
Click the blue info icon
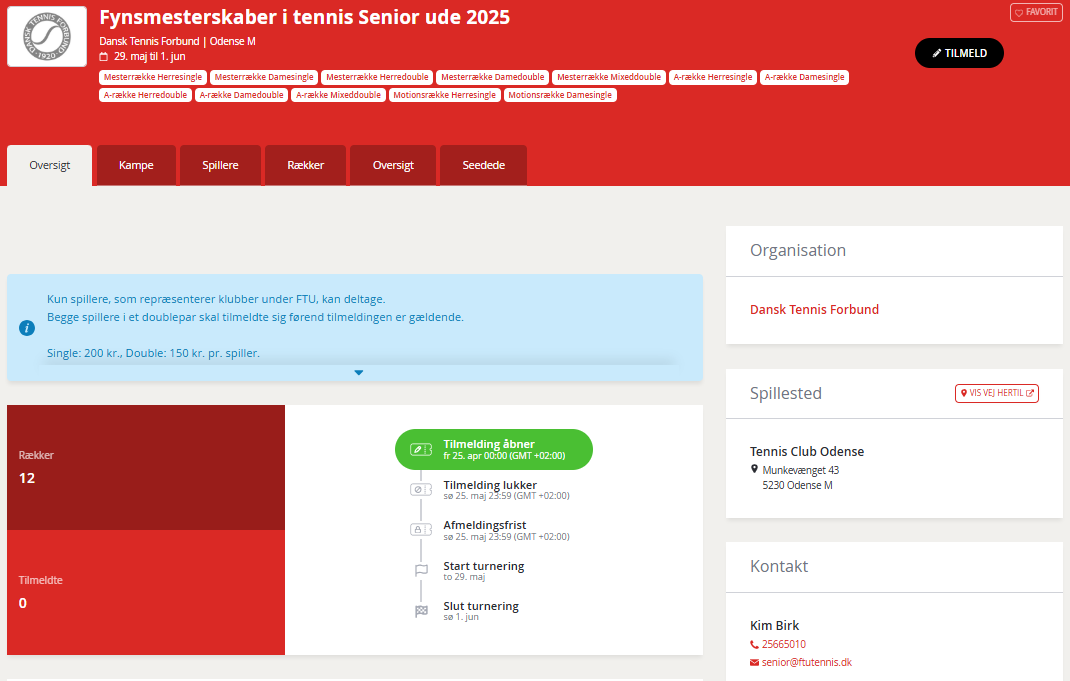click(x=27, y=328)
